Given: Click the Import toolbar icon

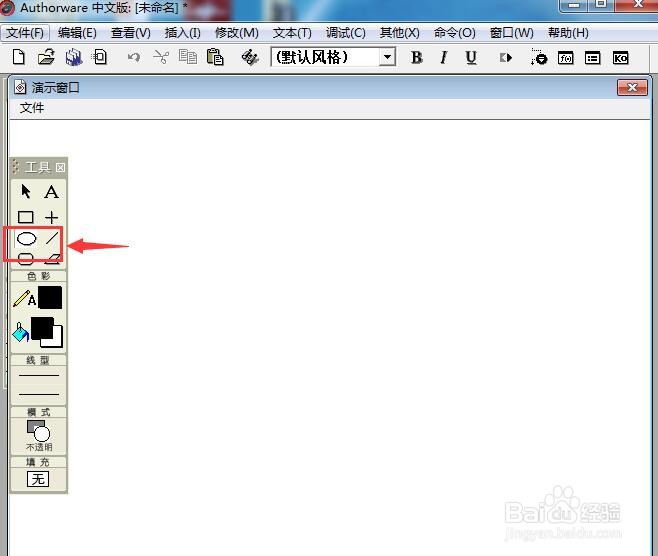Looking at the screenshot, I should tap(100, 57).
